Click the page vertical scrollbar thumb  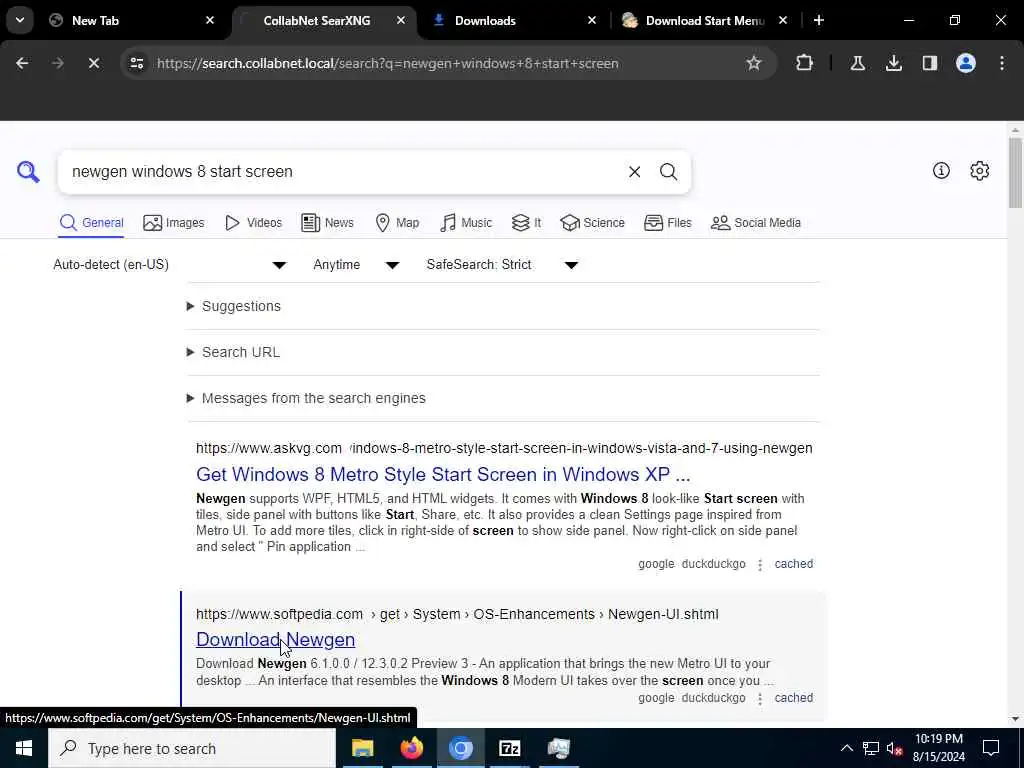1014,173
